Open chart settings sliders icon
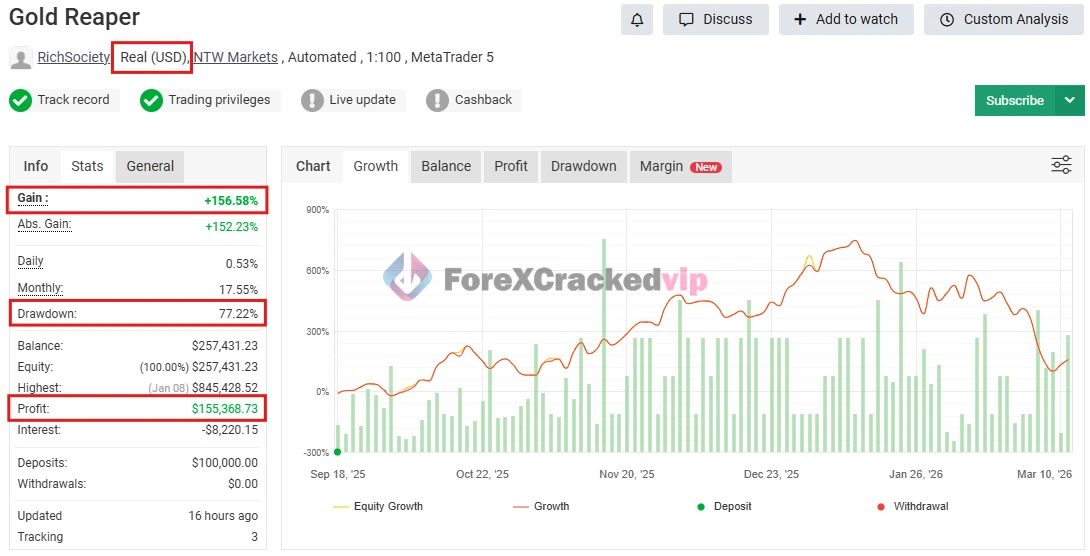 point(1061,165)
